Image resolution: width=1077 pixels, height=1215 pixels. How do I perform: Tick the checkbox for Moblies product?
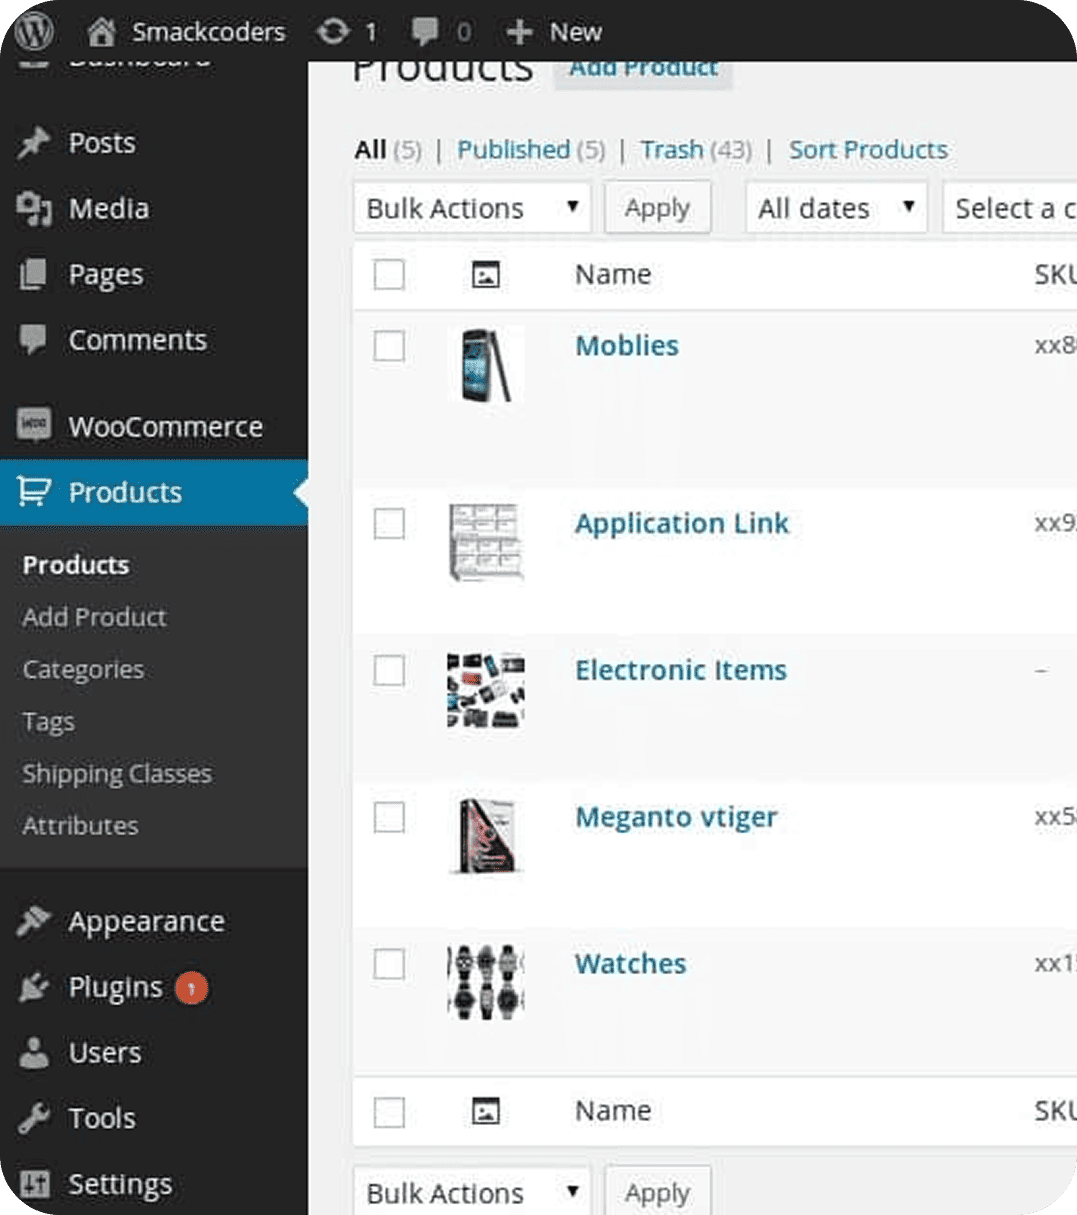[x=389, y=347]
